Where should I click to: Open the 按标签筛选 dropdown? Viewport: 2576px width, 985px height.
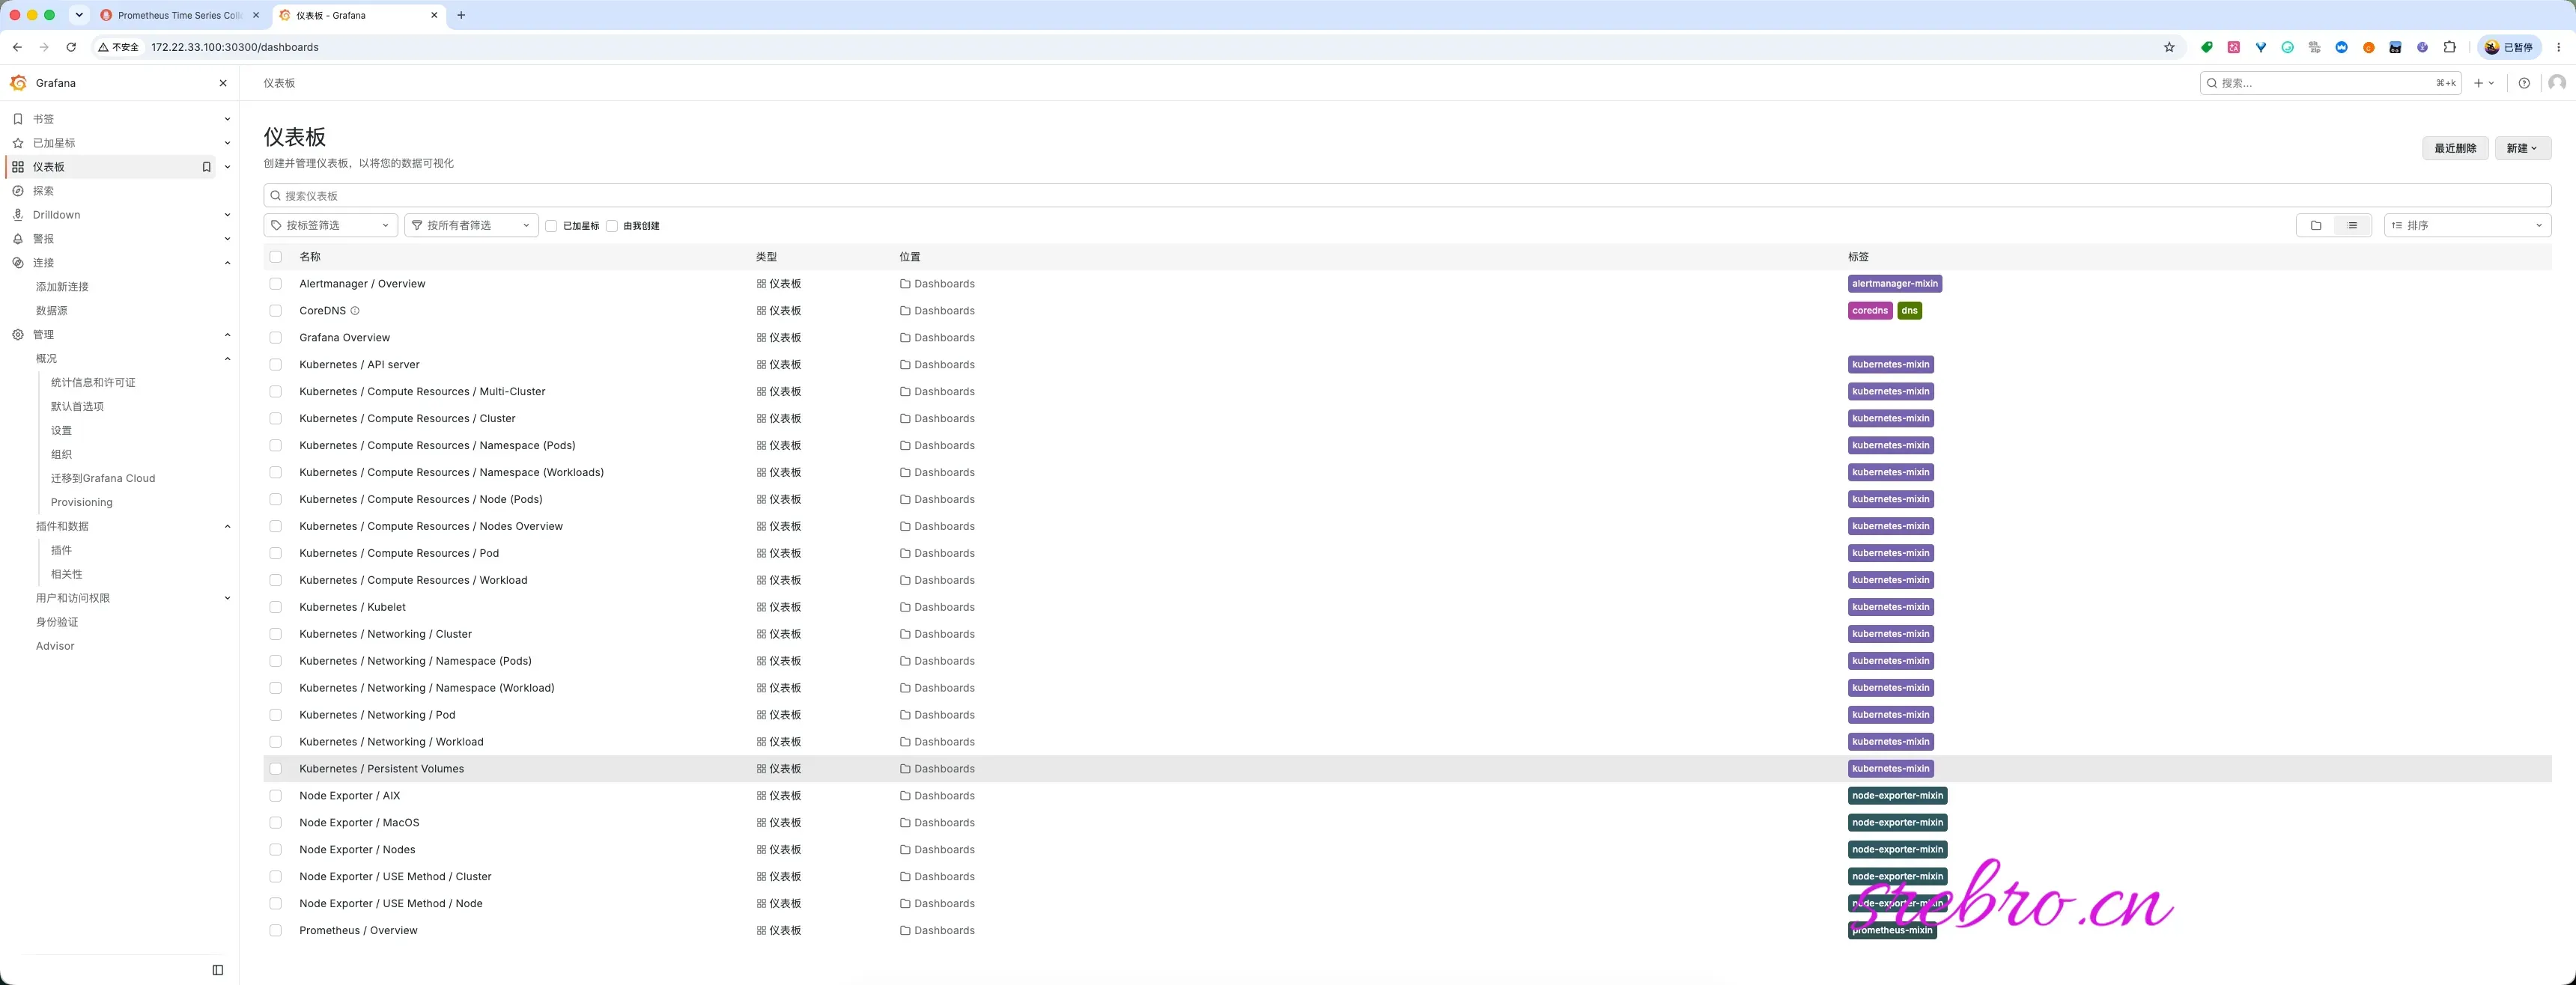click(x=331, y=226)
